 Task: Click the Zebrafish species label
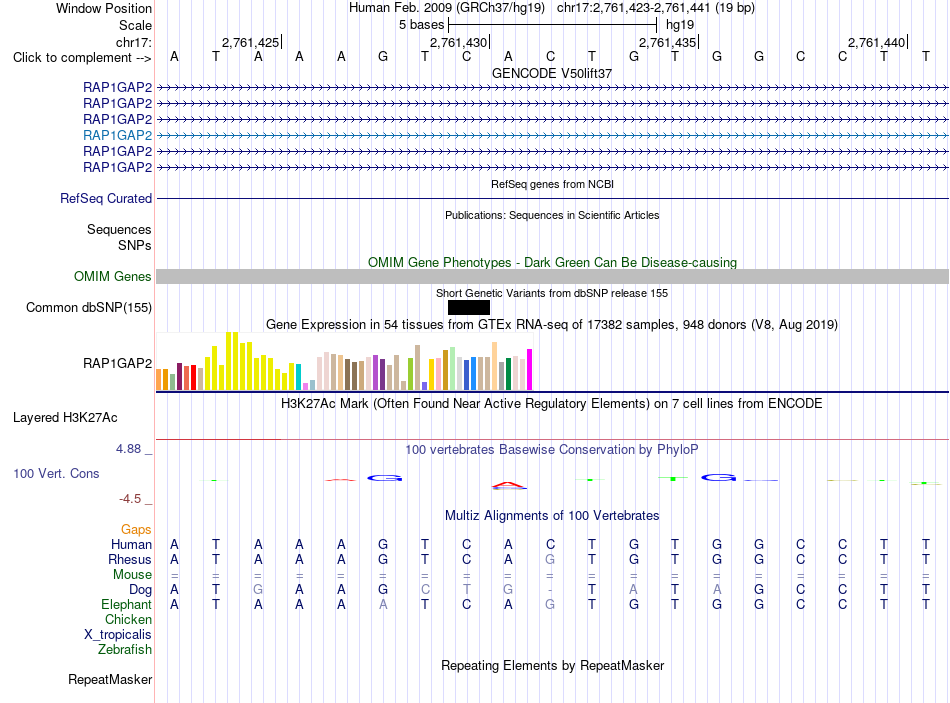point(125,649)
